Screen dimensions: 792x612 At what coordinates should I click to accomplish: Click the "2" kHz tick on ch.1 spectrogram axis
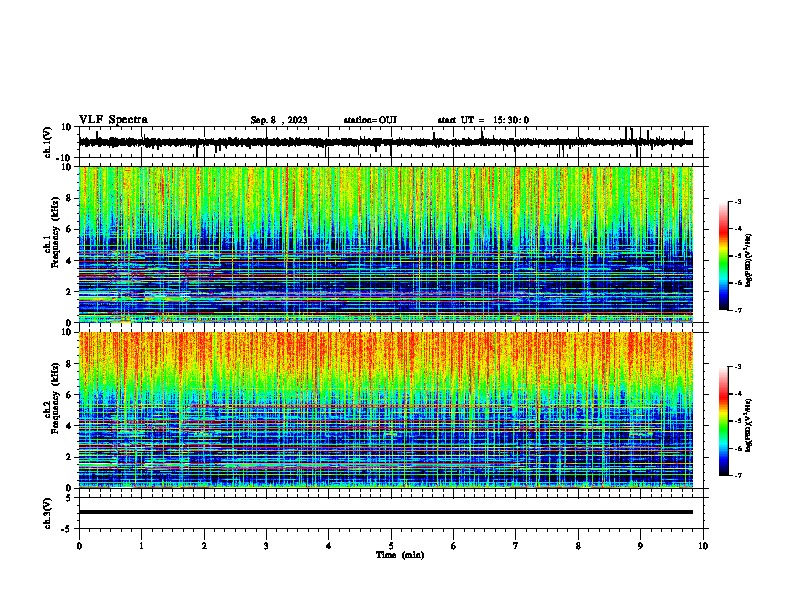70,292
